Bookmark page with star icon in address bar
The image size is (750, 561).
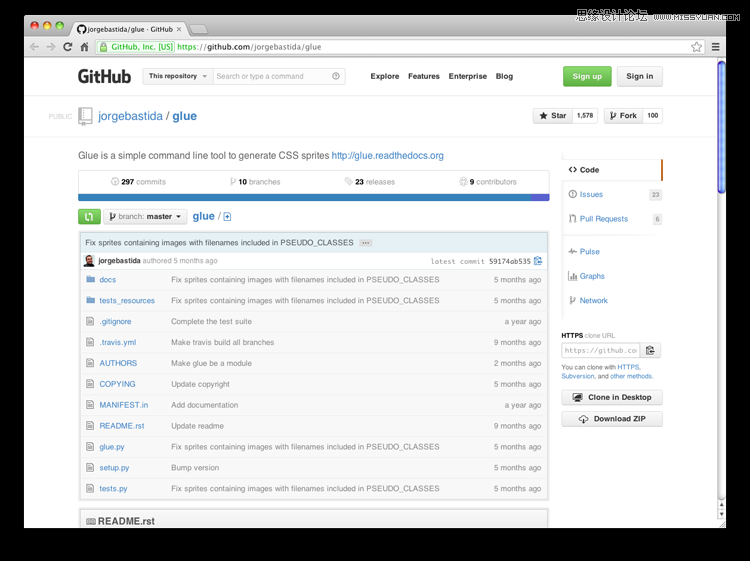point(696,47)
